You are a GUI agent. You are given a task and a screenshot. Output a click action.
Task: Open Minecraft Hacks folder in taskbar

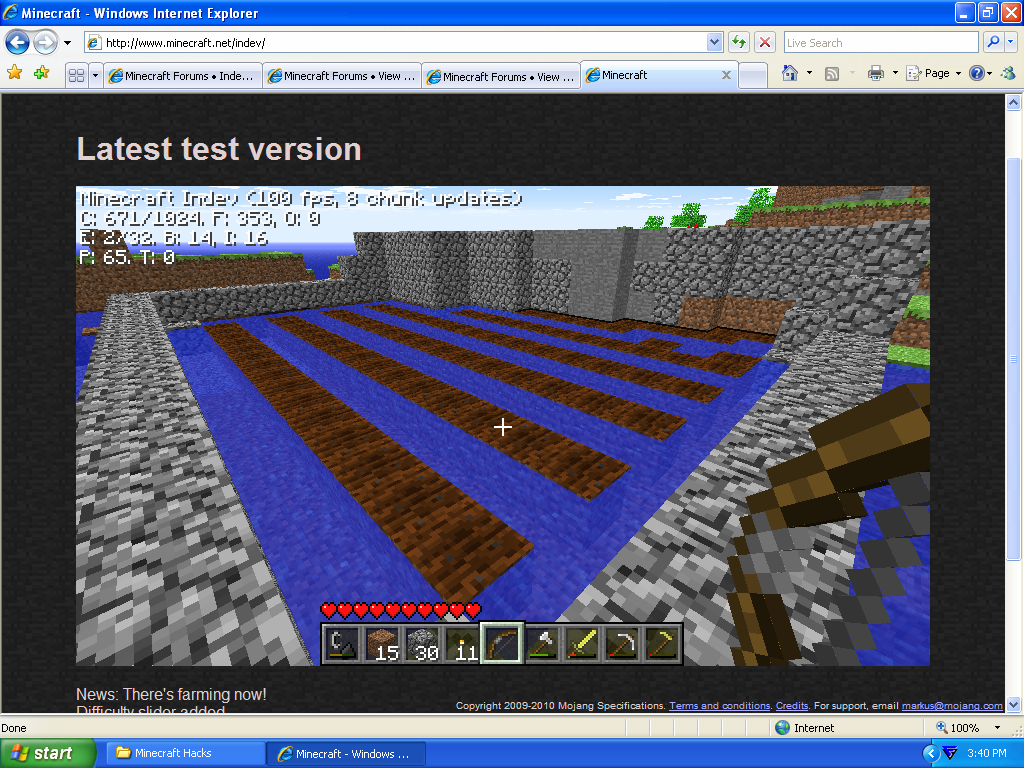pos(185,753)
